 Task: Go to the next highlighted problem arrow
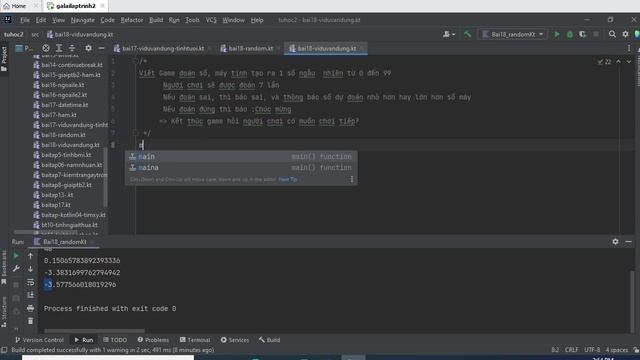tap(629, 62)
